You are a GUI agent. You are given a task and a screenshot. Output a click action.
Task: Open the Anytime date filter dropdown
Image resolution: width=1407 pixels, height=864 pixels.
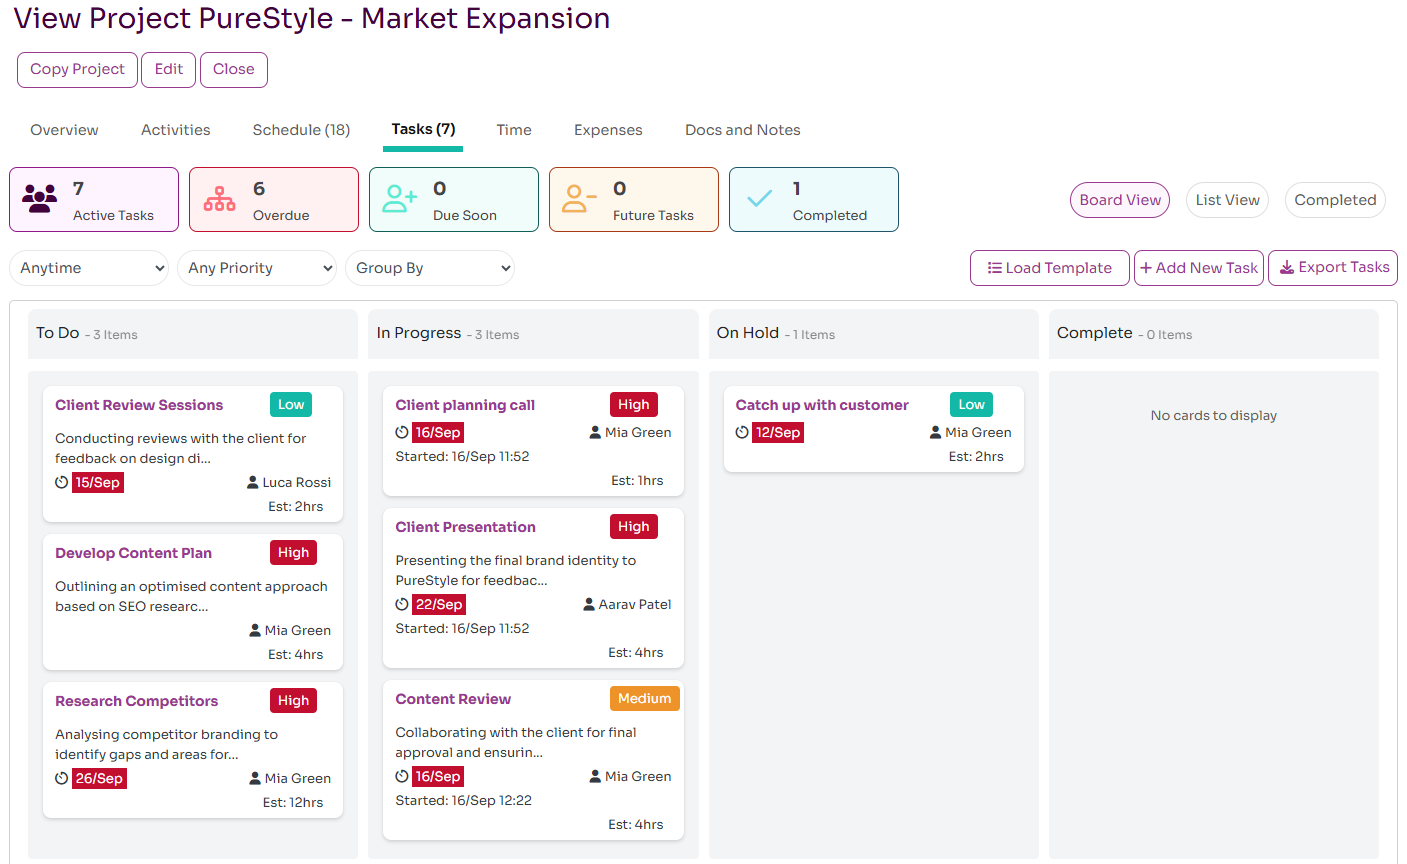pyautogui.click(x=89, y=268)
